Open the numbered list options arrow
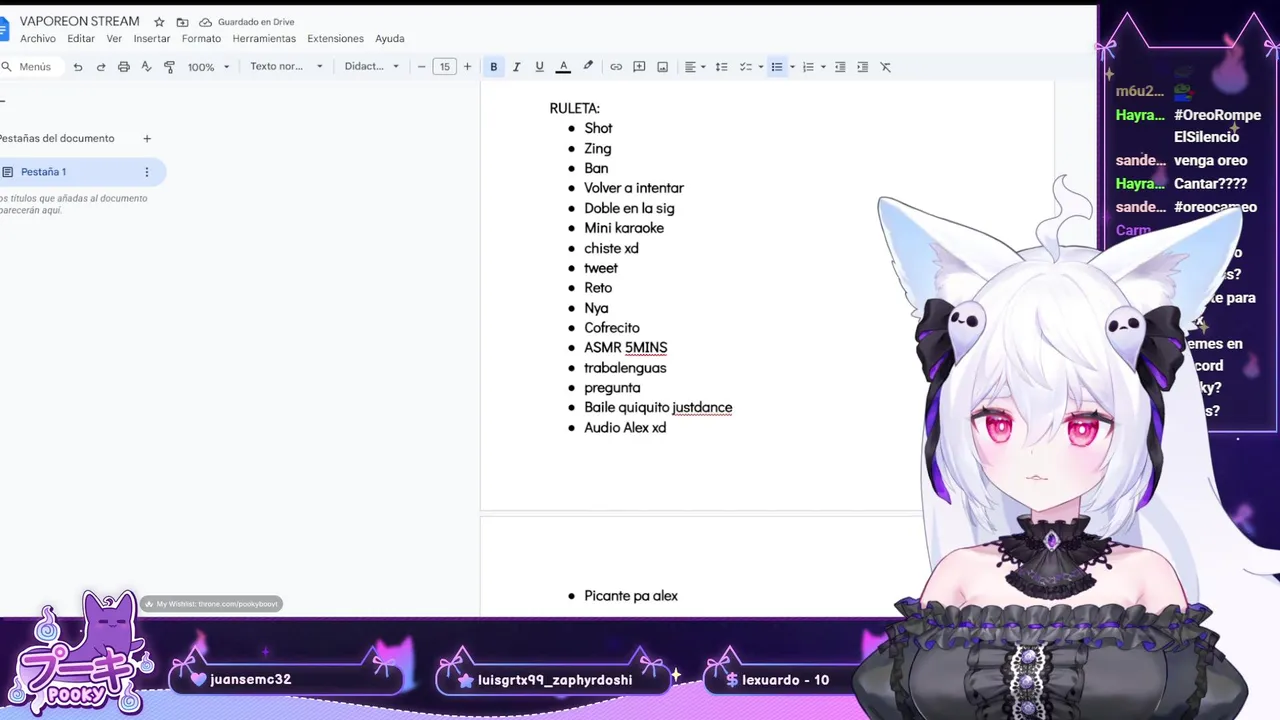 click(x=823, y=67)
